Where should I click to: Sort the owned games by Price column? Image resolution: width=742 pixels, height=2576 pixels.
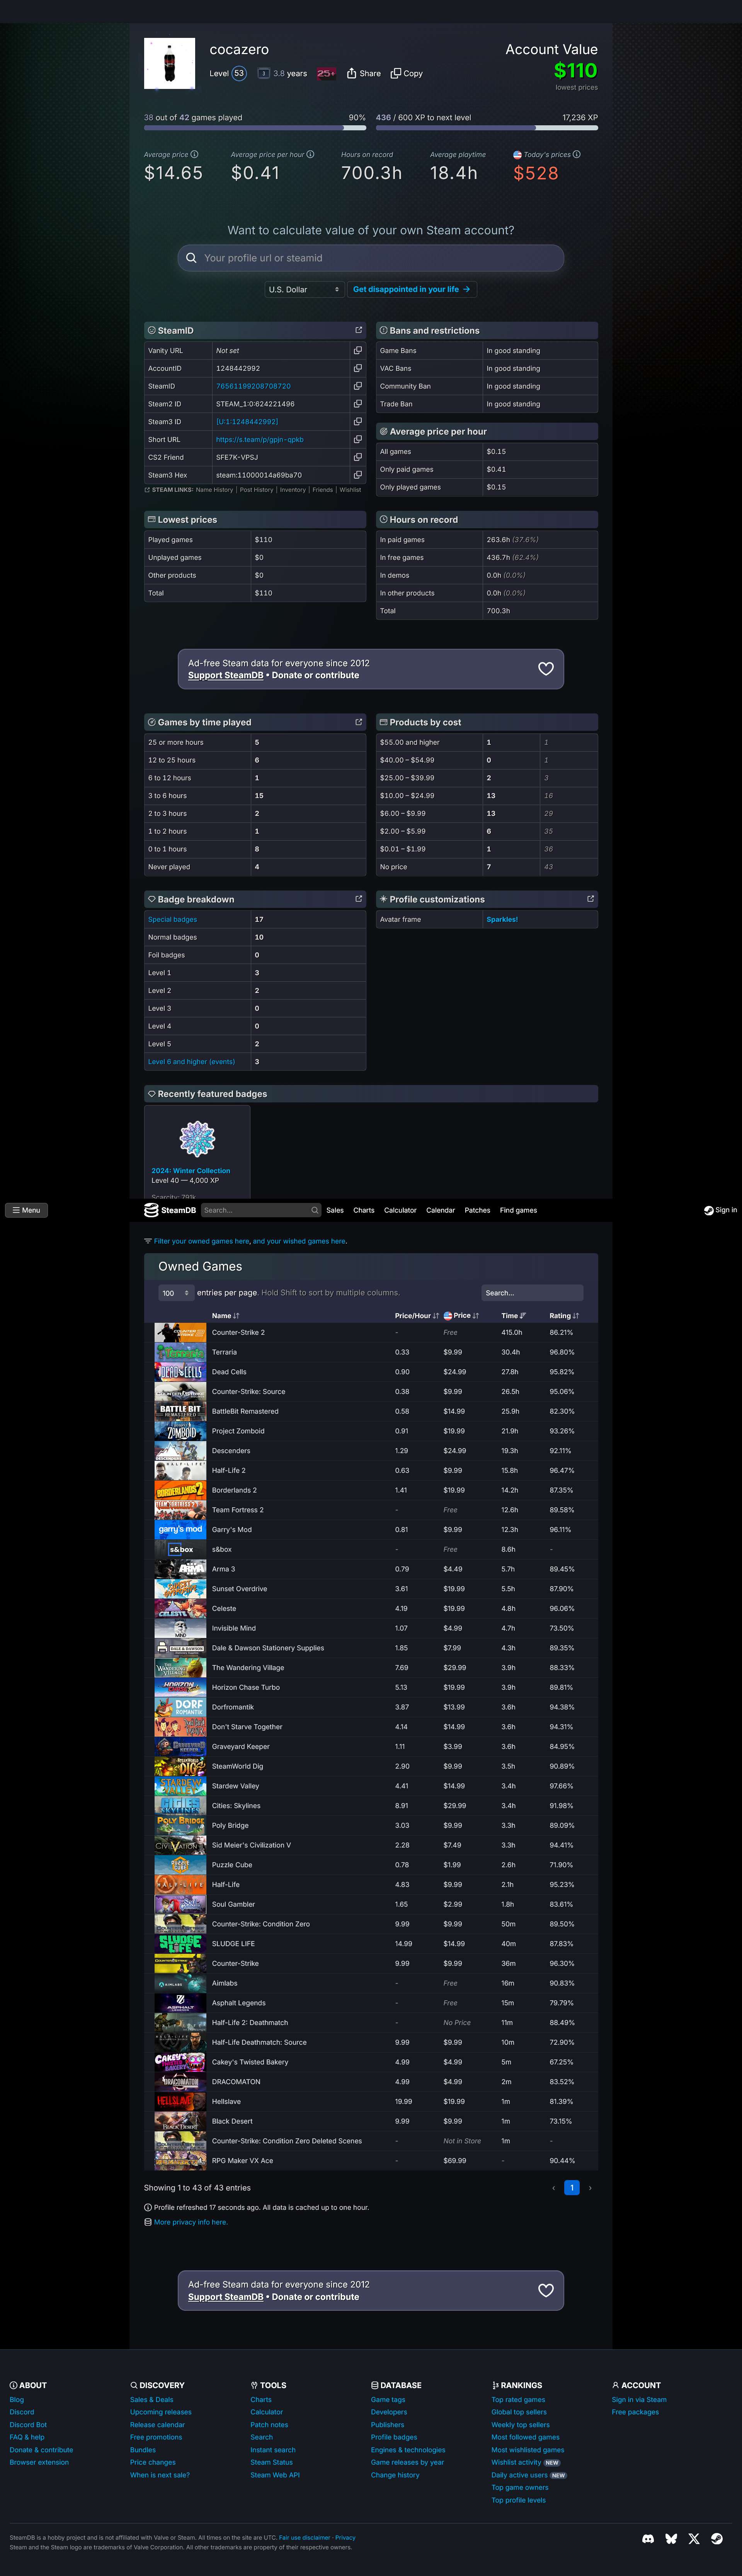click(x=461, y=1315)
